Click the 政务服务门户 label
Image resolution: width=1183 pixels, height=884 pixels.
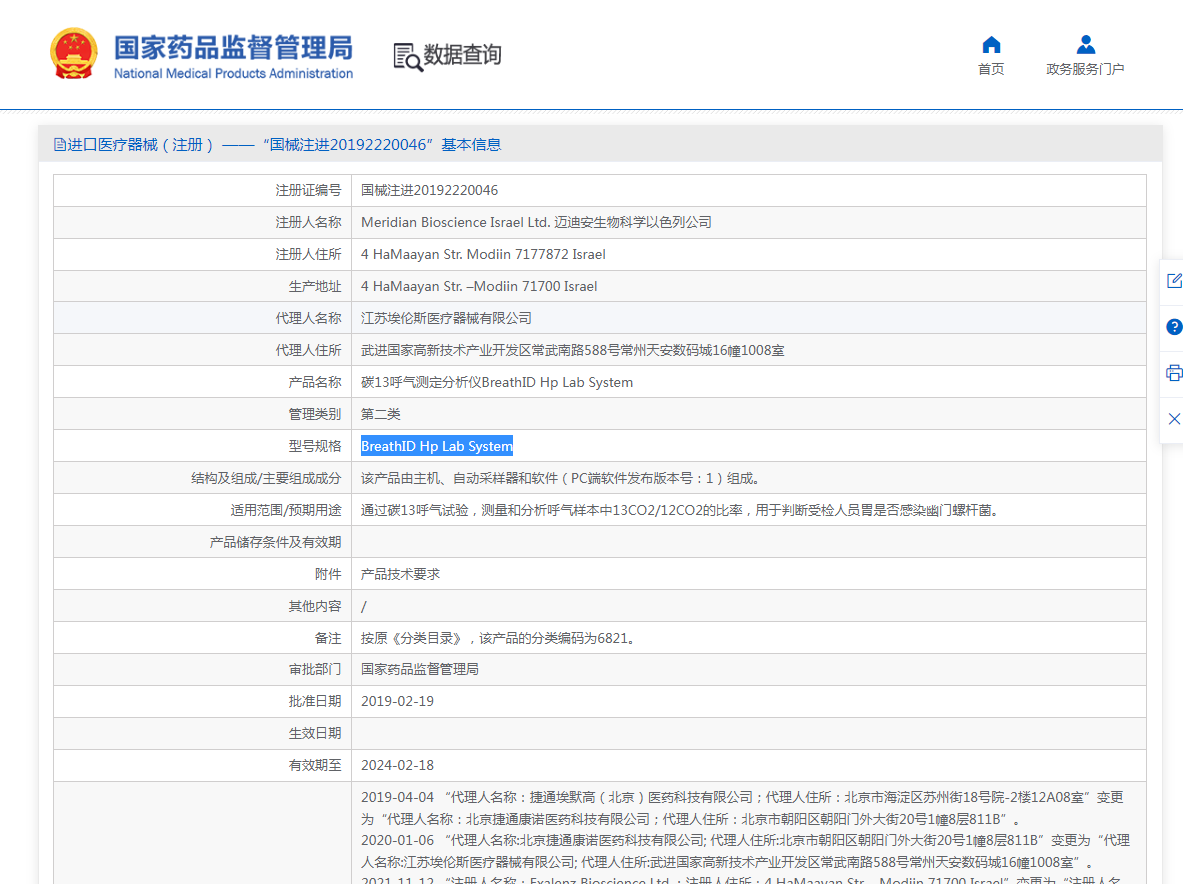tap(1086, 69)
